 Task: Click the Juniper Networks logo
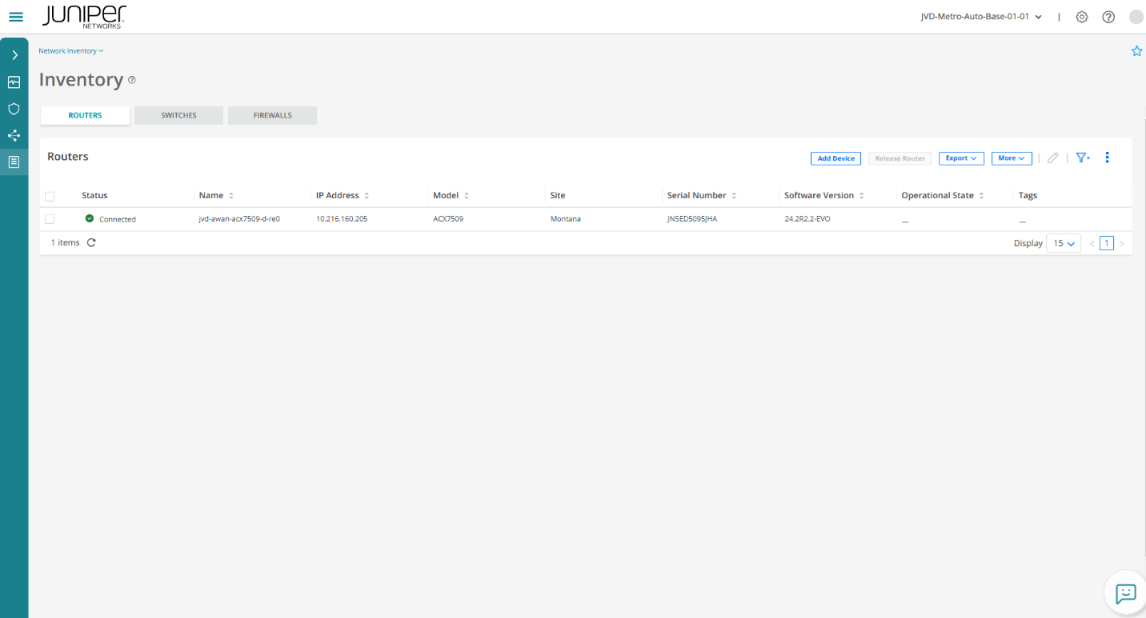point(84,16)
